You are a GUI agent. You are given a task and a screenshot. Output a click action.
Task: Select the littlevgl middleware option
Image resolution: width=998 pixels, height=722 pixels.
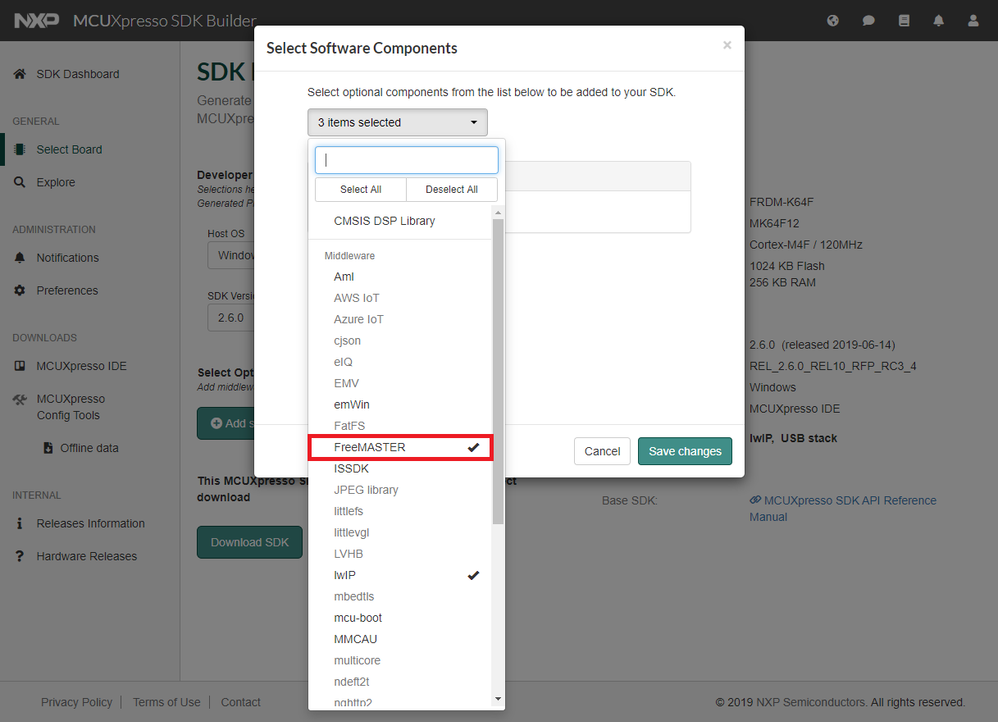(400, 532)
